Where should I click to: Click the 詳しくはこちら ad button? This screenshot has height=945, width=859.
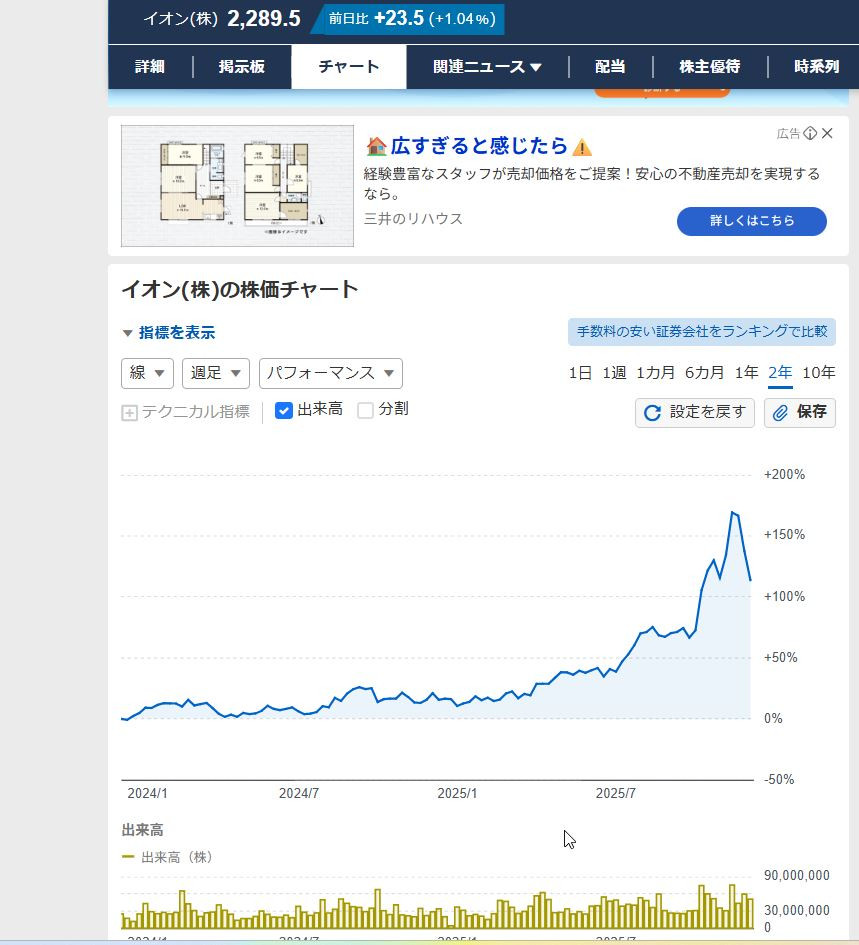point(751,221)
